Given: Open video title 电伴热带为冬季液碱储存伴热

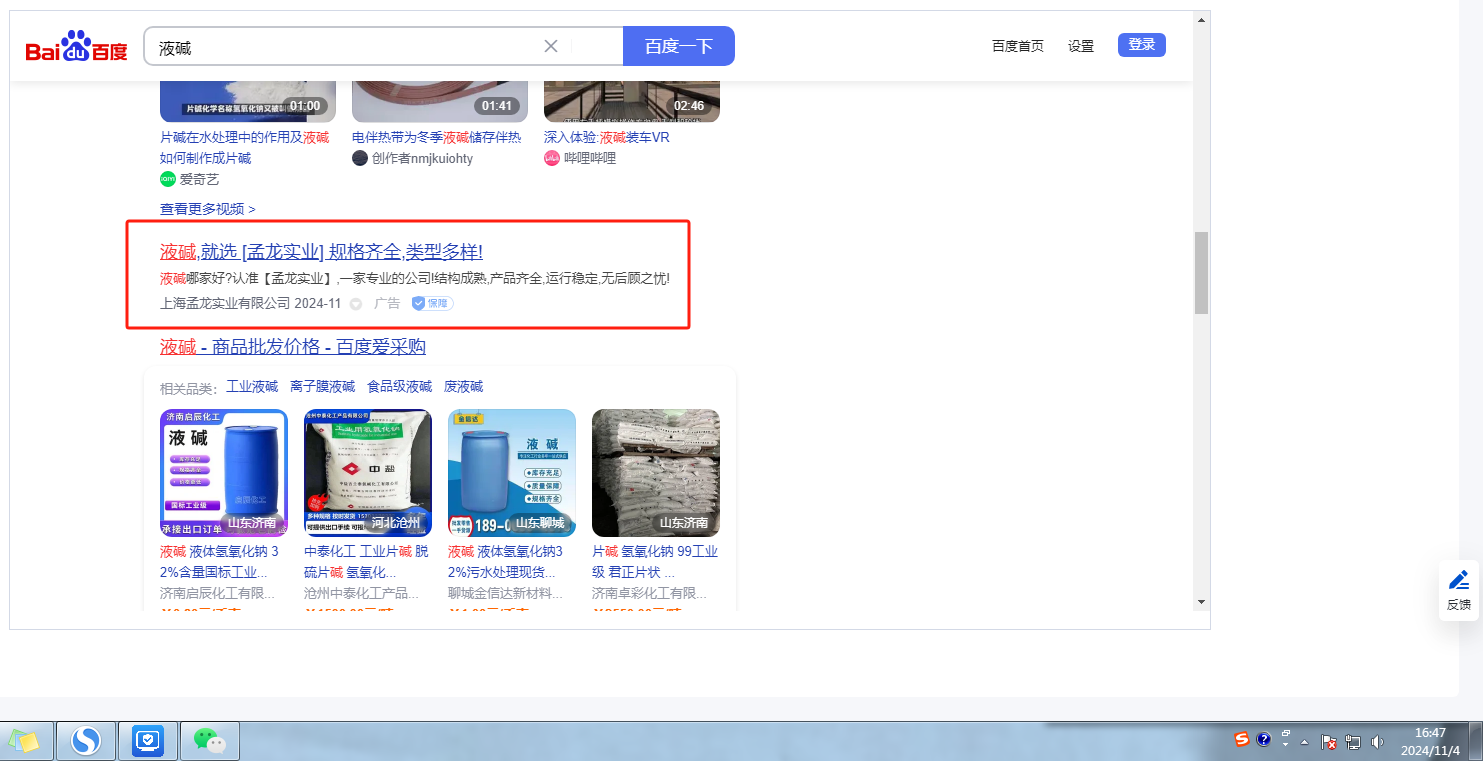Looking at the screenshot, I should click(436, 137).
